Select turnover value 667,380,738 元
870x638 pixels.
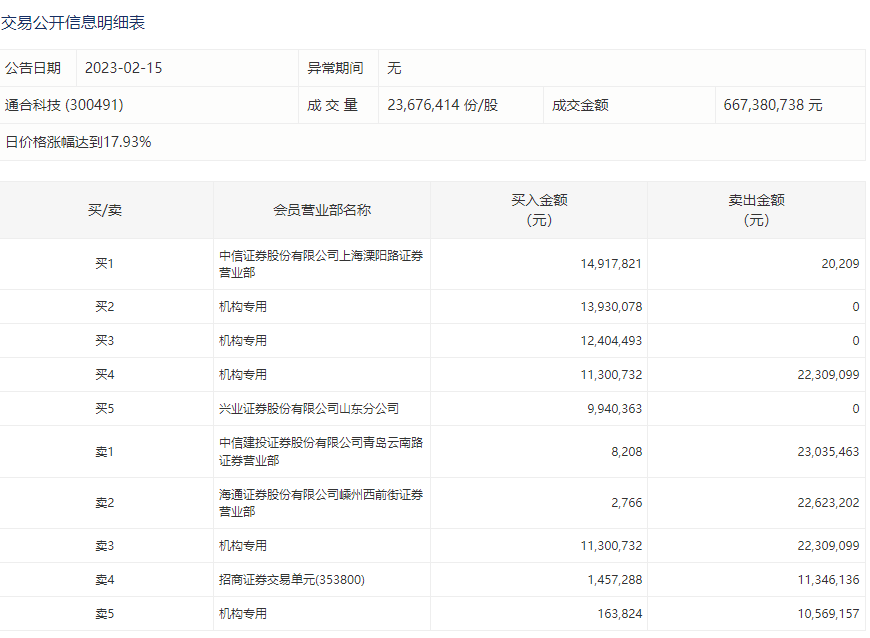pyautogui.click(x=772, y=105)
